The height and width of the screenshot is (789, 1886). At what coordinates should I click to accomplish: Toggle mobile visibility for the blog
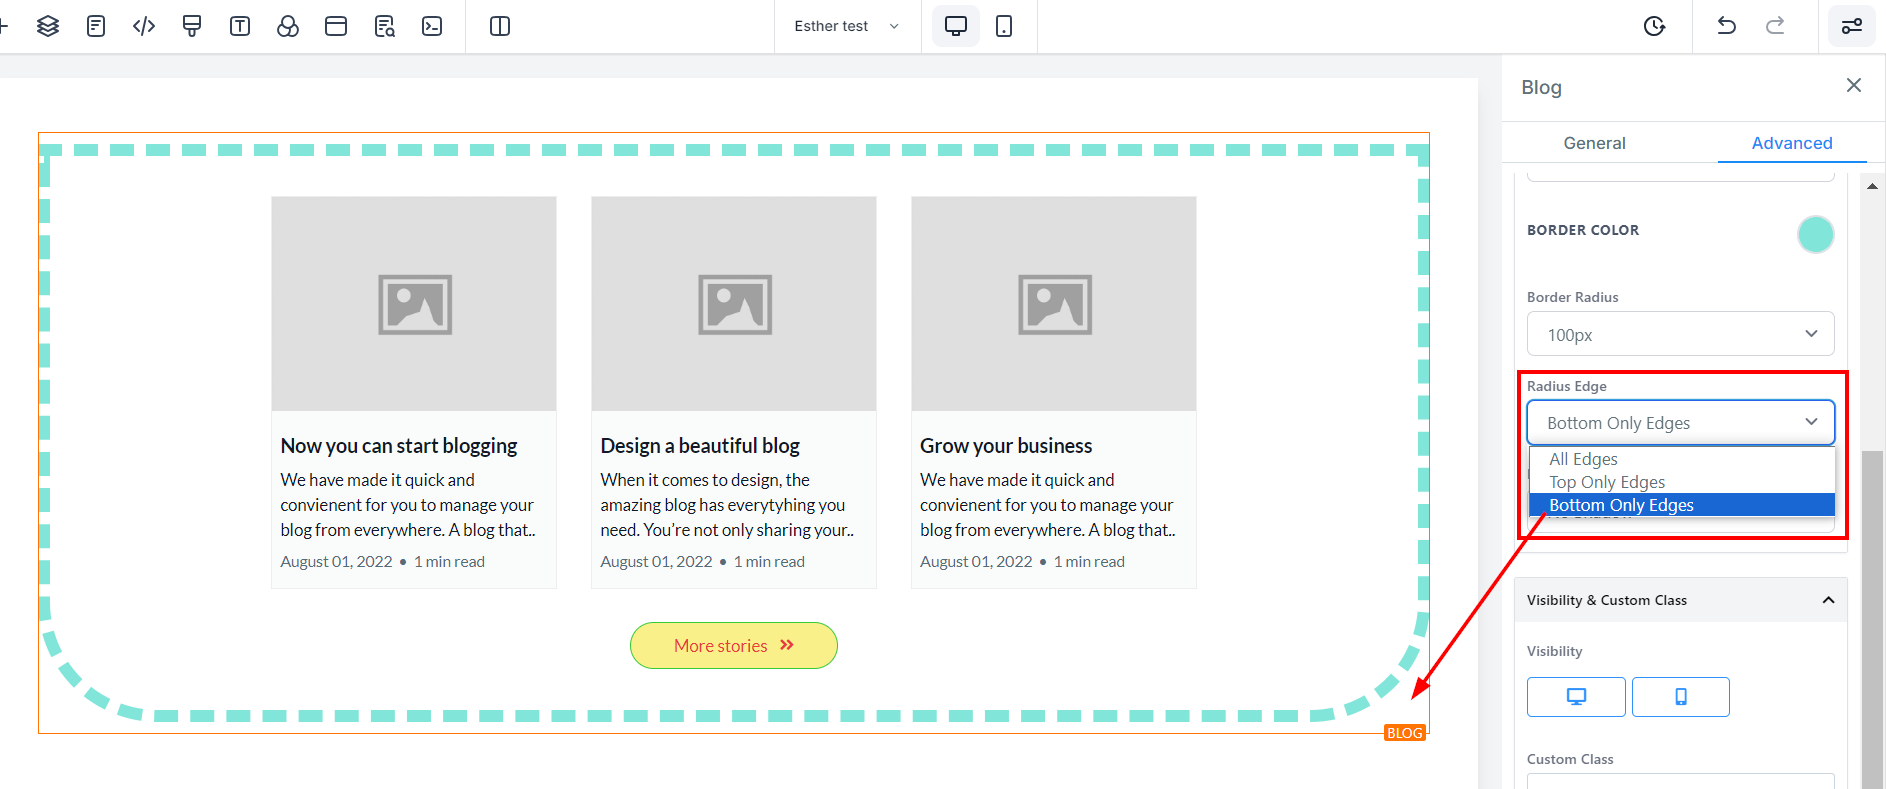click(x=1680, y=697)
